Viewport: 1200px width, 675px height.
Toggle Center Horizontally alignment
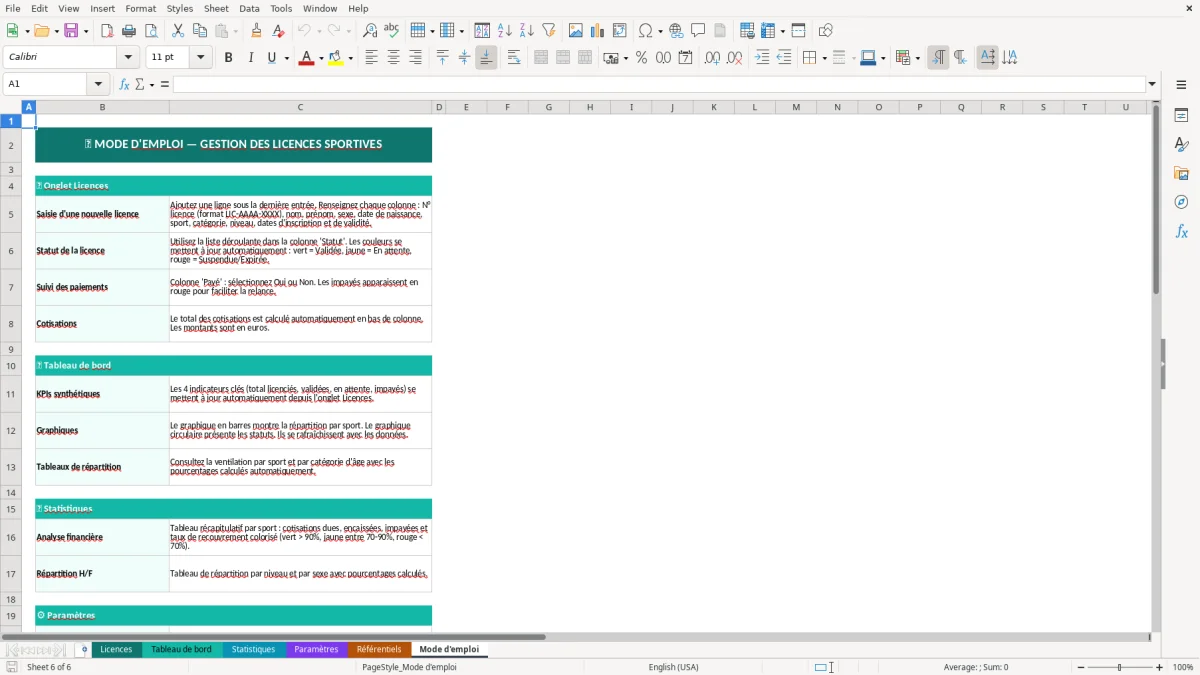[x=393, y=58]
